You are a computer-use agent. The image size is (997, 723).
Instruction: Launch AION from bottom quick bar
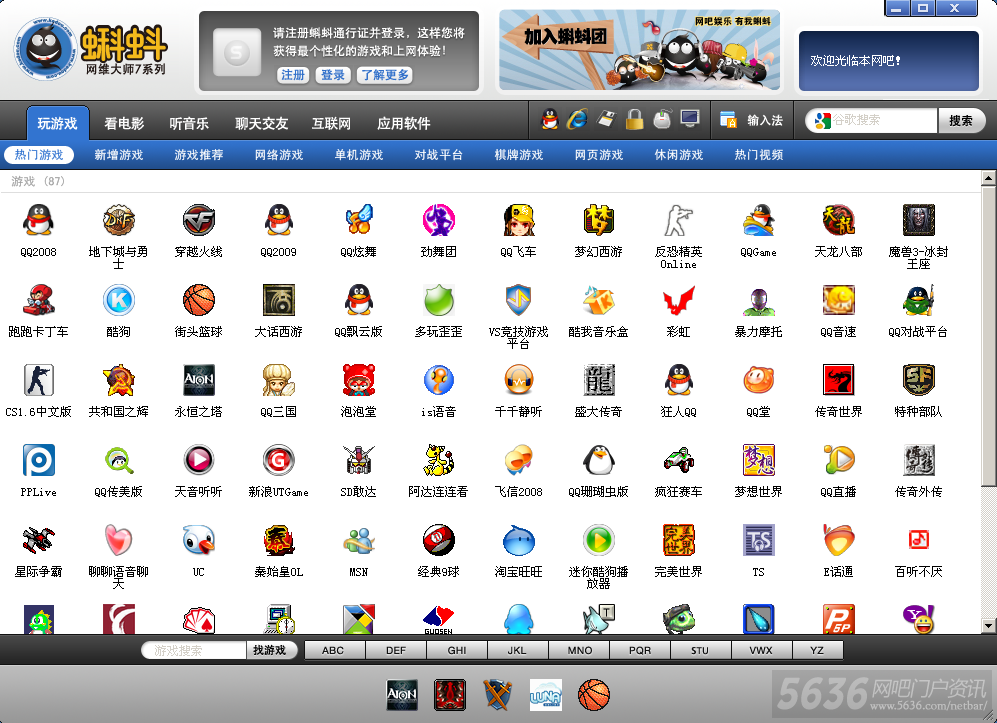coord(402,694)
